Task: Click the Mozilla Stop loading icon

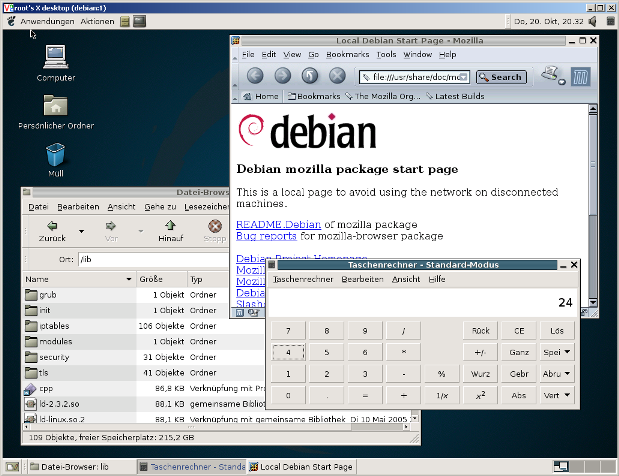Action: (x=338, y=76)
